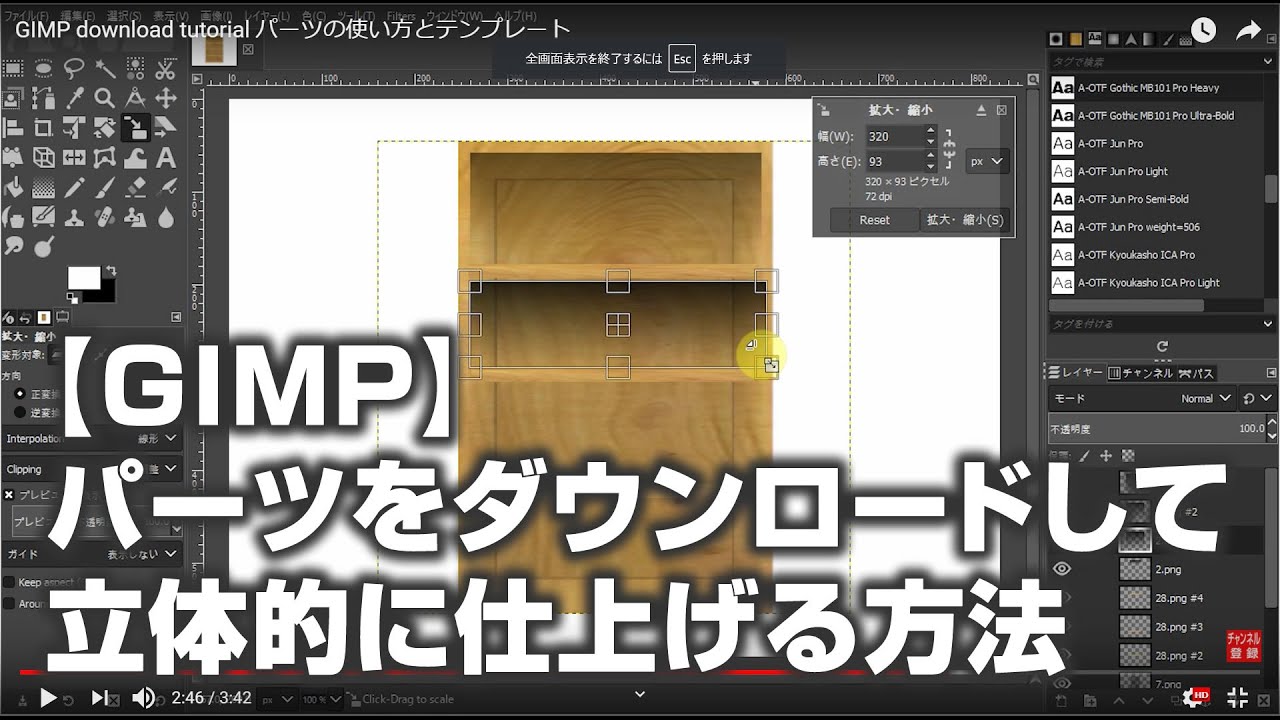This screenshot has height=720, width=1280.
Task: Switch to the Paths tab
Action: (x=1197, y=373)
